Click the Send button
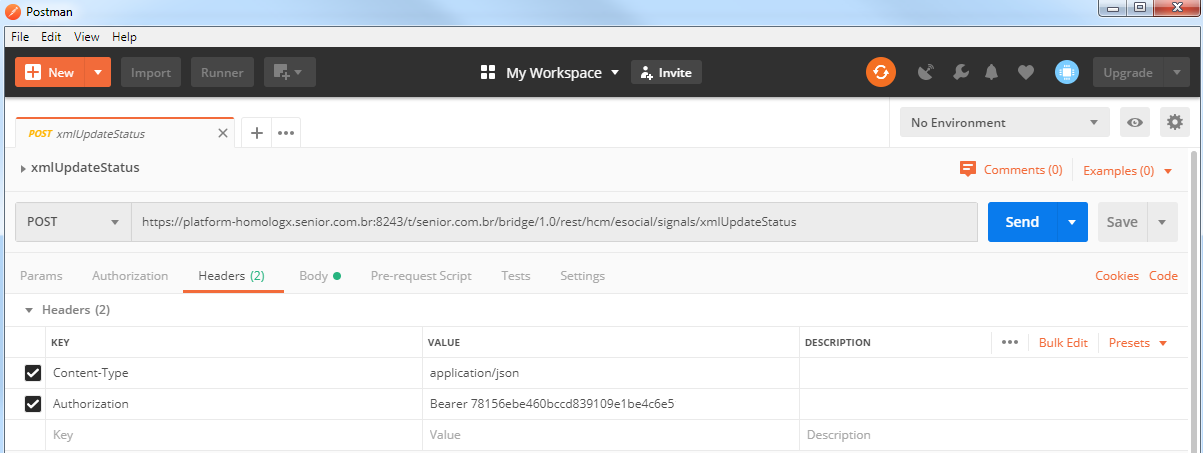 pos(1022,222)
